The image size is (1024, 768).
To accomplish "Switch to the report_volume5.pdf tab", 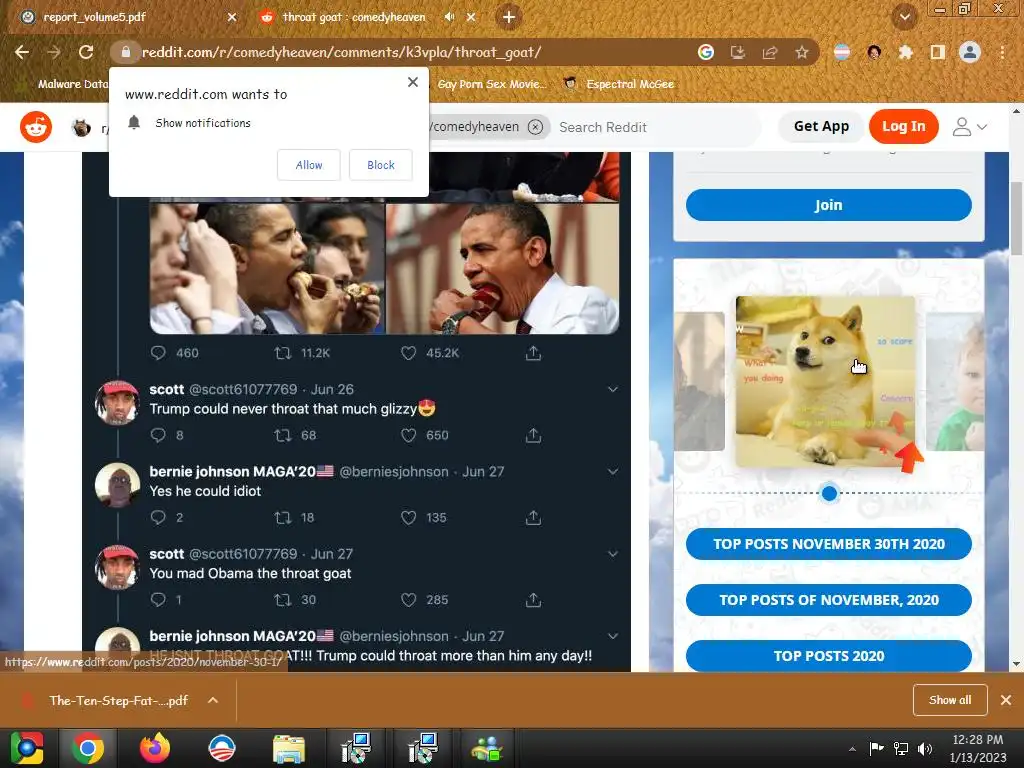I will click(x=124, y=17).
